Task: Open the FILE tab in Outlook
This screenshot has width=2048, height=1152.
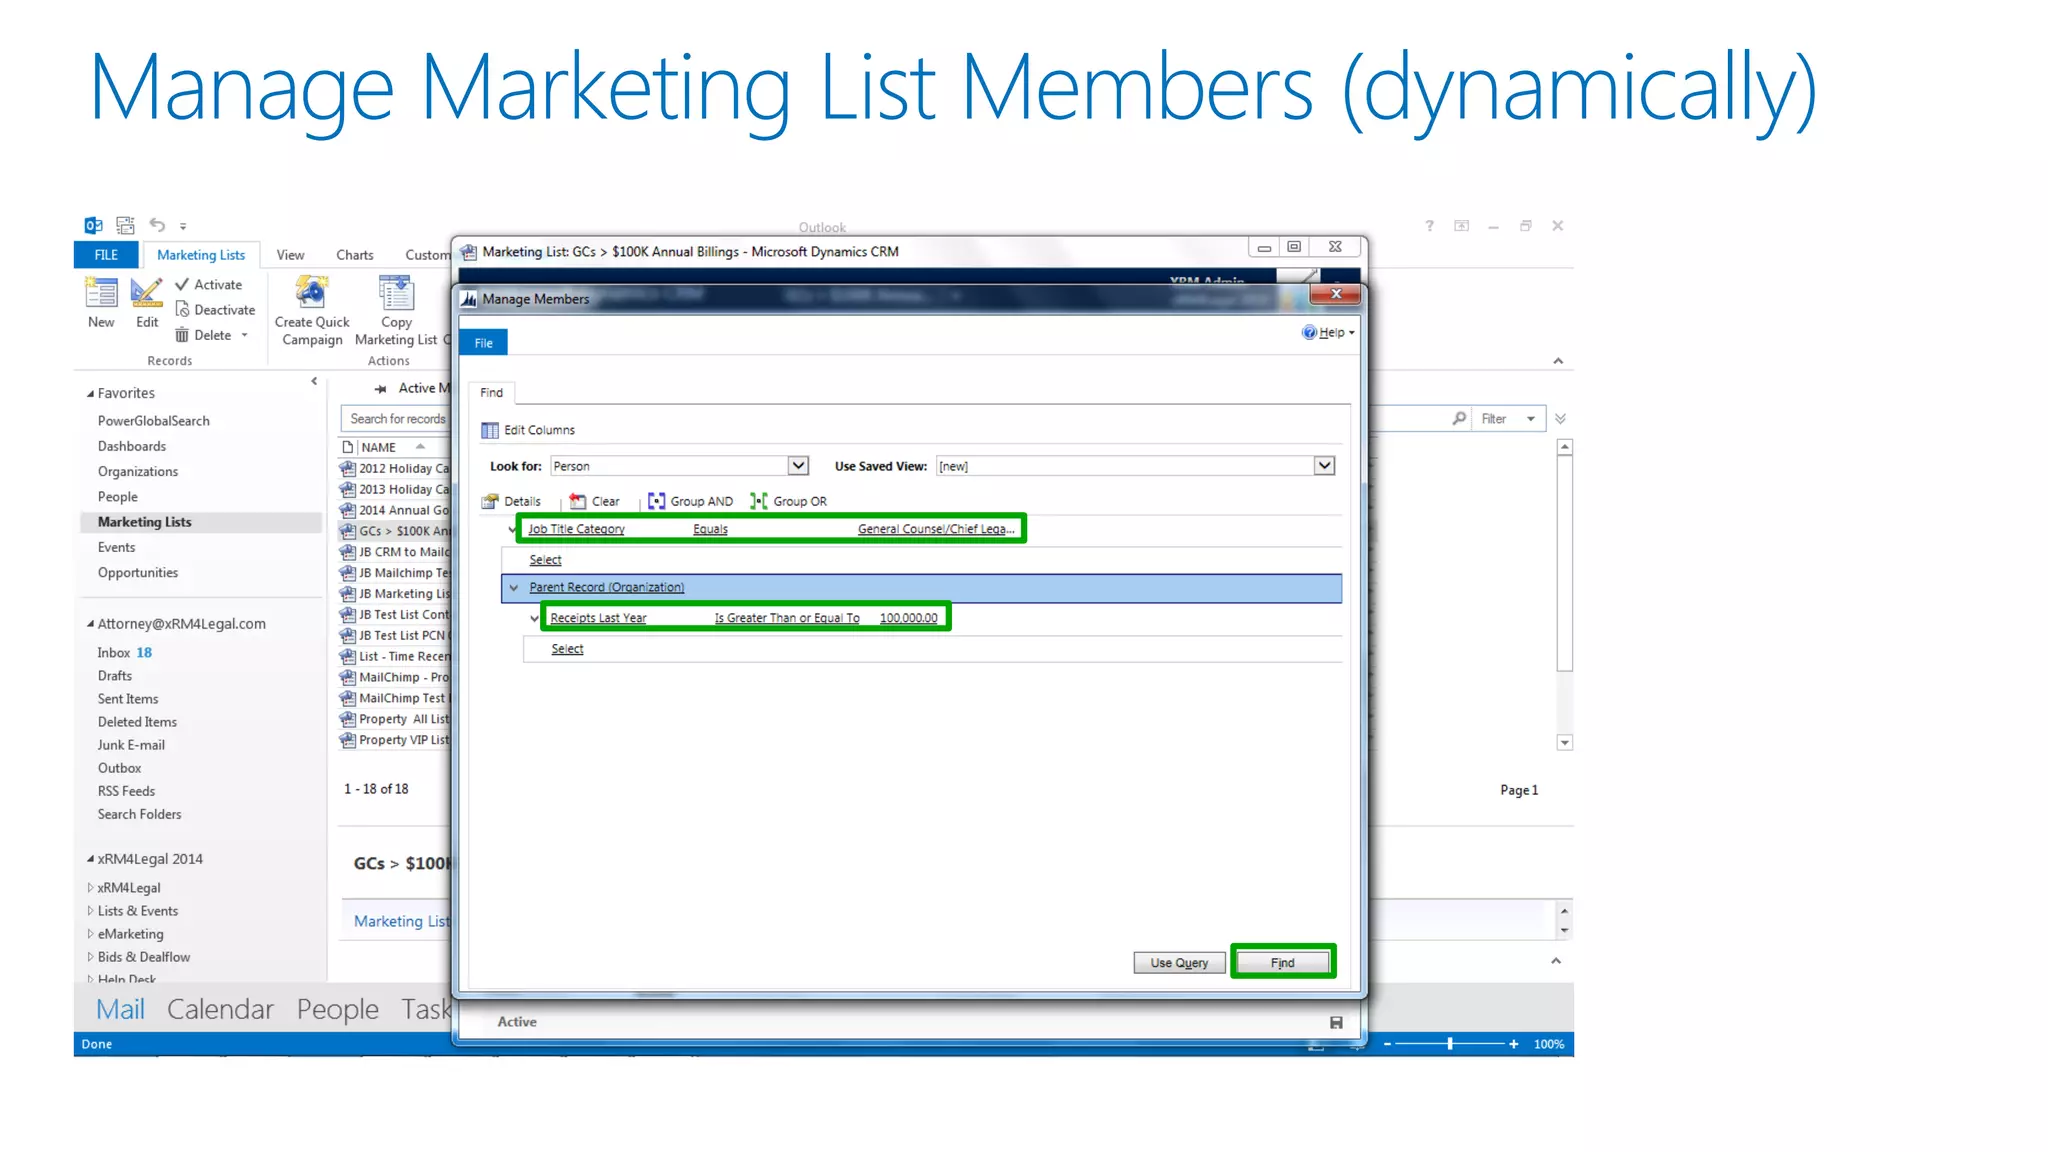Action: [106, 255]
